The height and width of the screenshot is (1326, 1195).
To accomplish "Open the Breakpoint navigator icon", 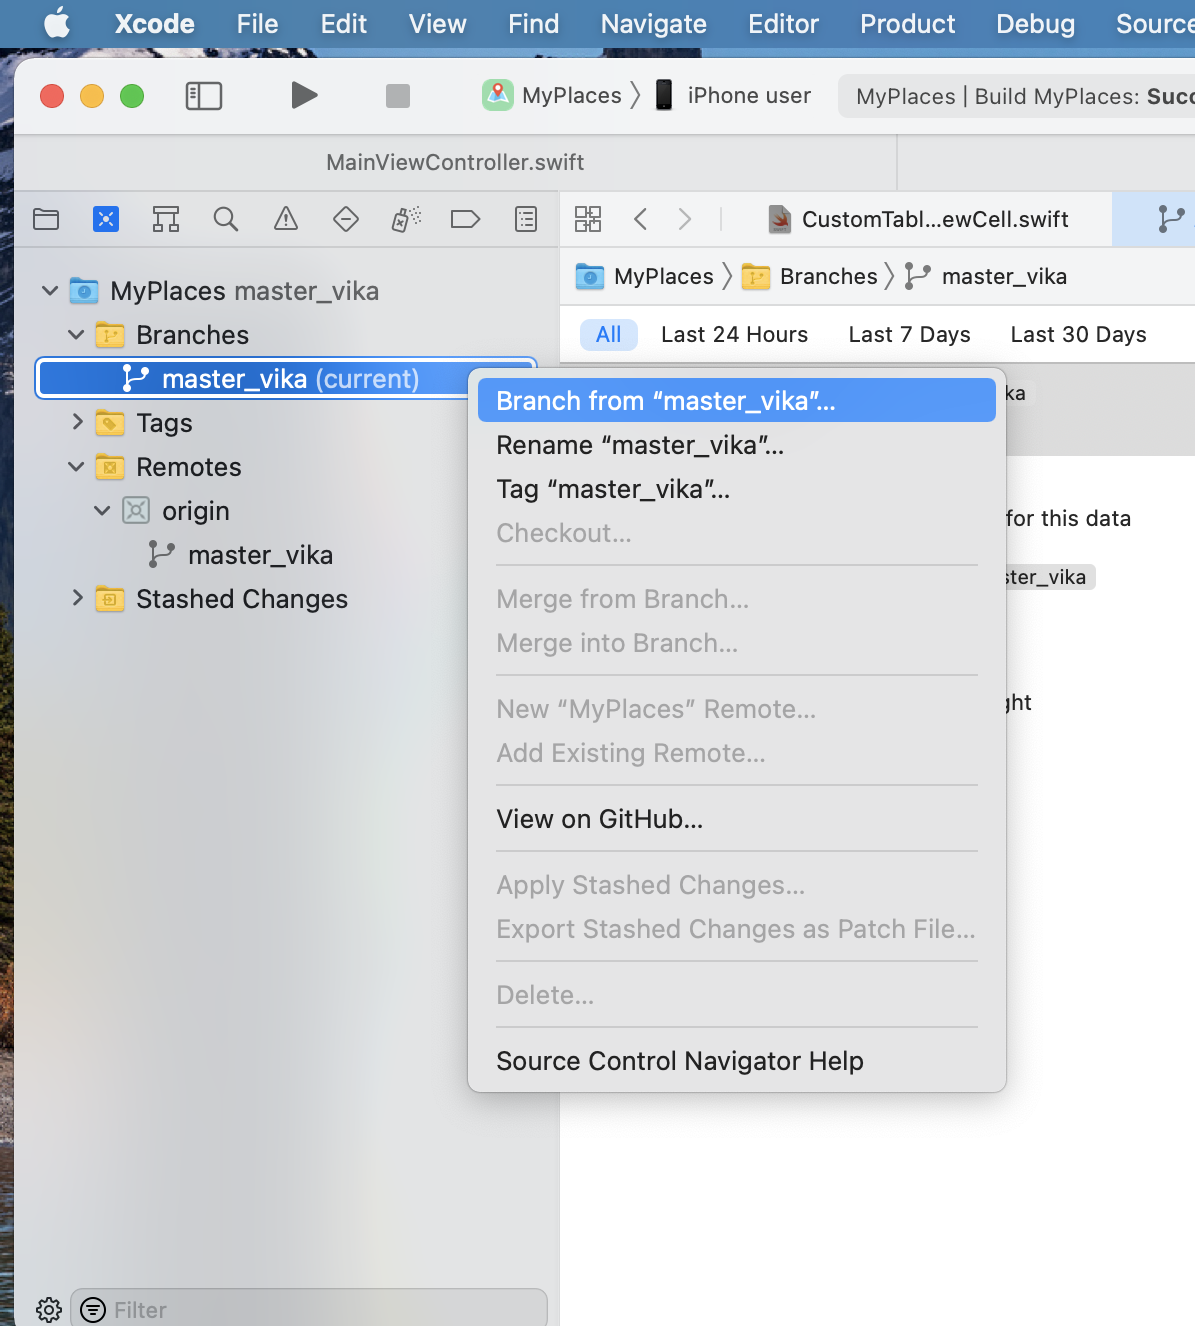I will 466,219.
